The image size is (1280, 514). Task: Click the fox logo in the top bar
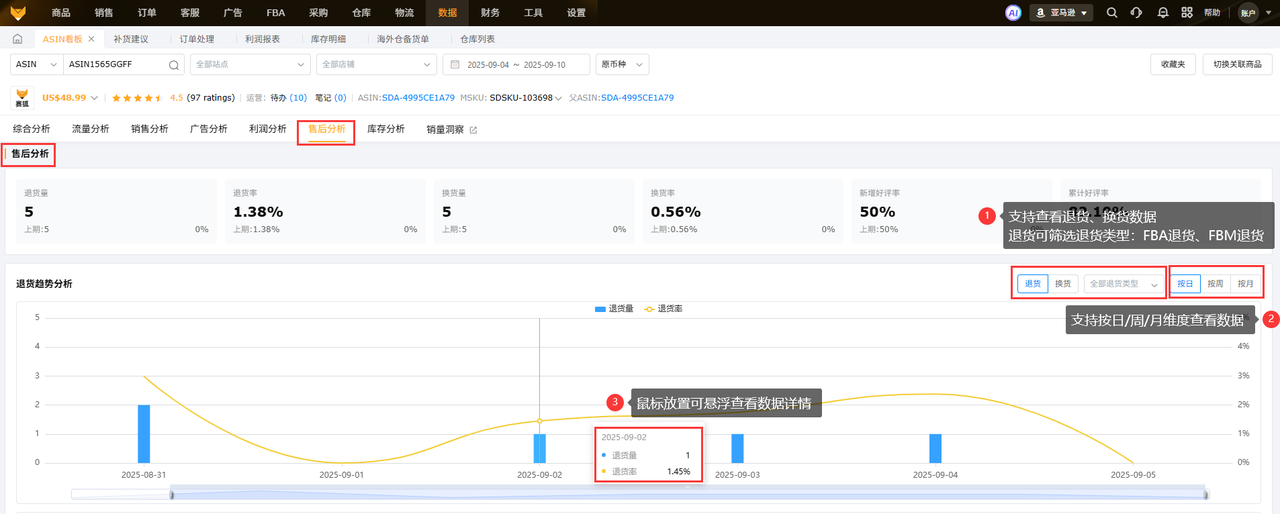[x=17, y=13]
